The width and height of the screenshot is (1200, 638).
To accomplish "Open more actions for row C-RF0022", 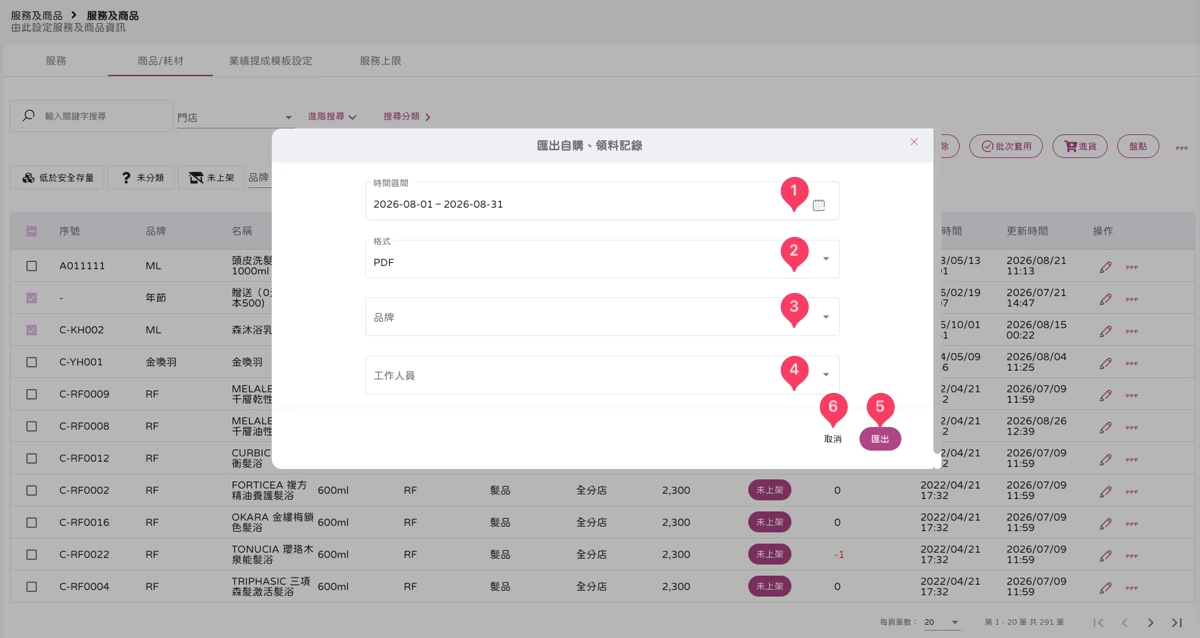I will pos(1132,555).
